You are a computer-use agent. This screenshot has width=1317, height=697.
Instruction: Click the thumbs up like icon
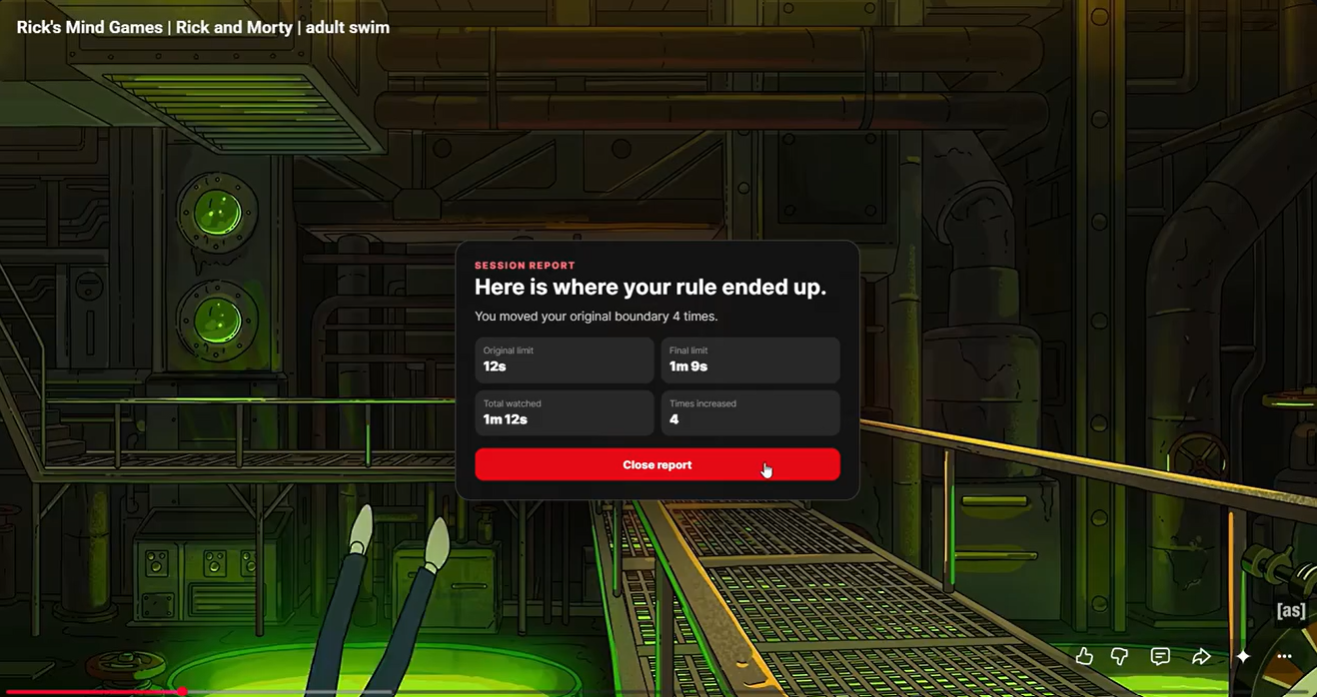(x=1084, y=656)
